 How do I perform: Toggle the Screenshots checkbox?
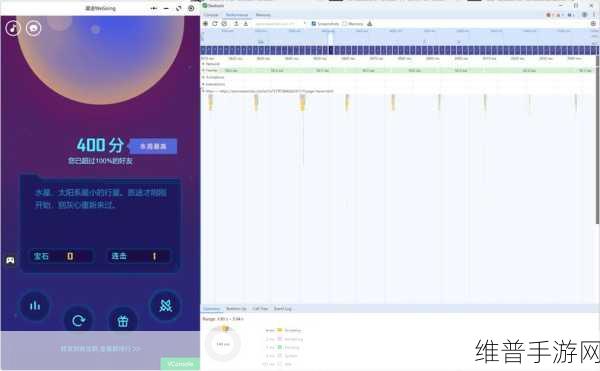point(314,24)
